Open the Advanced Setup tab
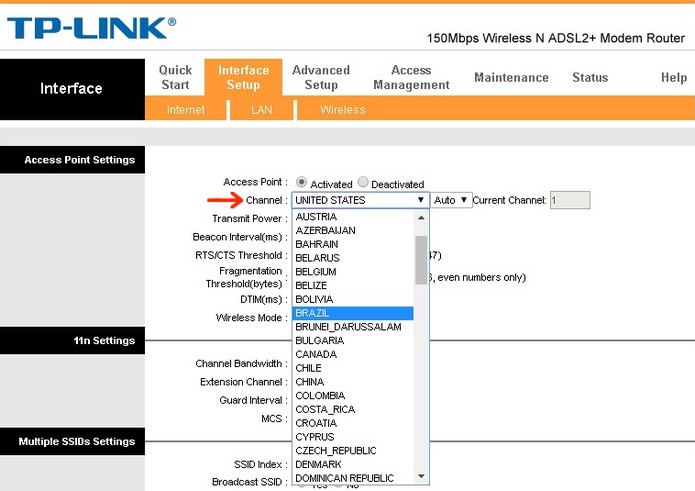The image size is (695, 491). pos(321,77)
